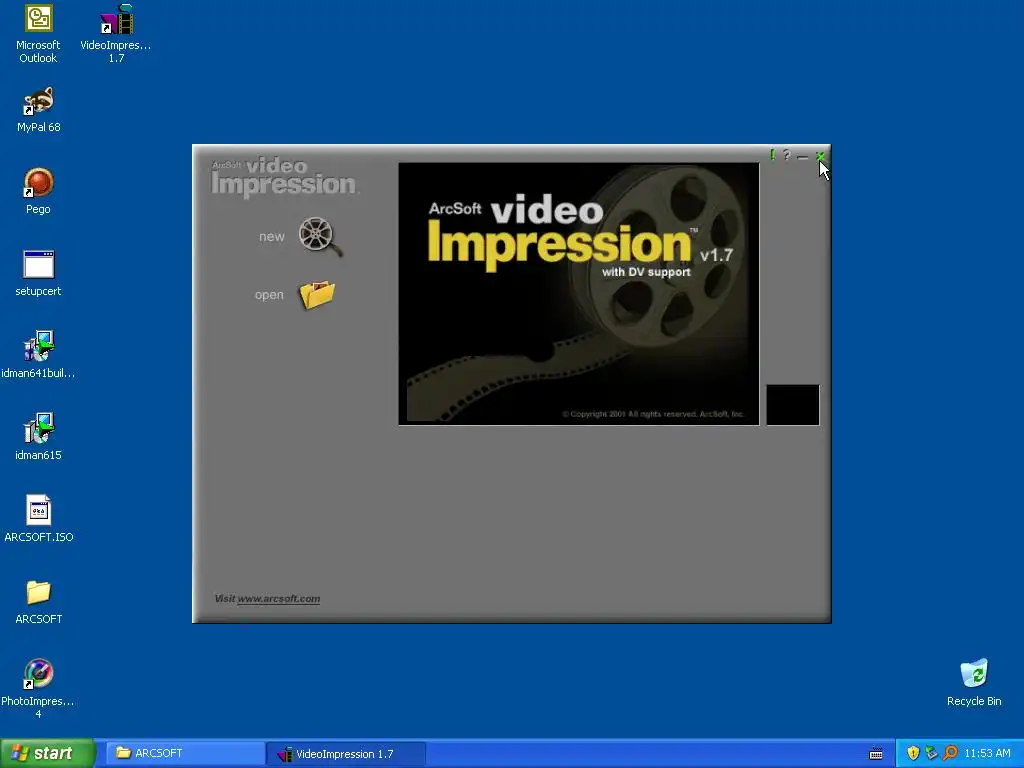Open the Windows Start menu

(47, 753)
